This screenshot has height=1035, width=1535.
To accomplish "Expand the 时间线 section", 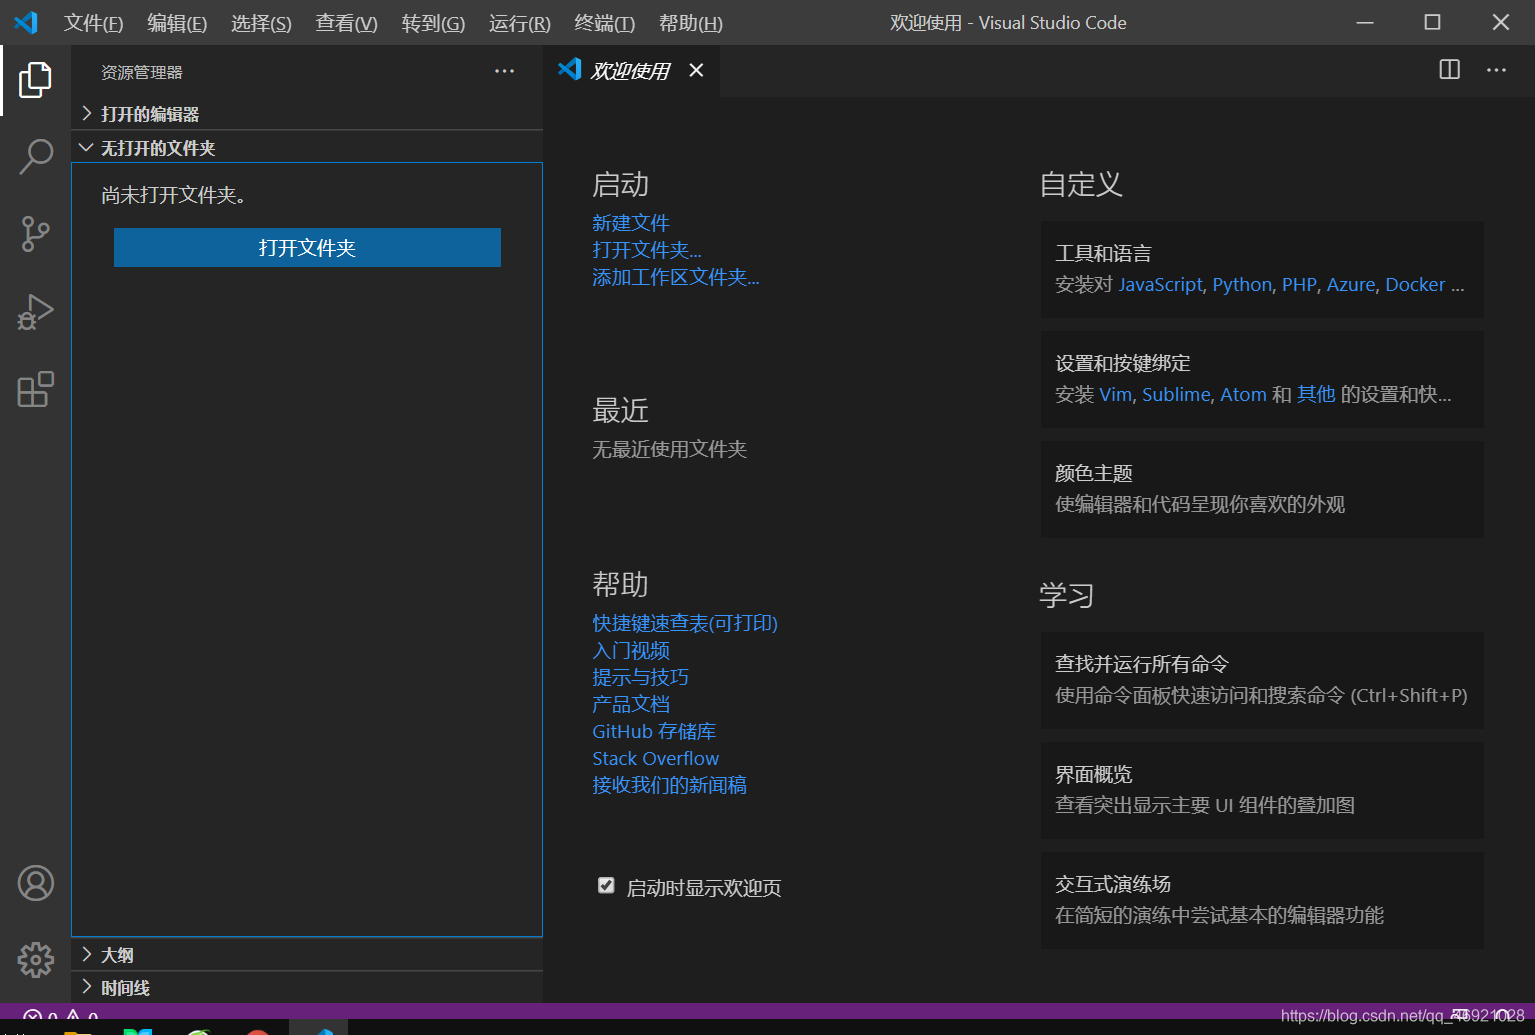I will click(307, 988).
